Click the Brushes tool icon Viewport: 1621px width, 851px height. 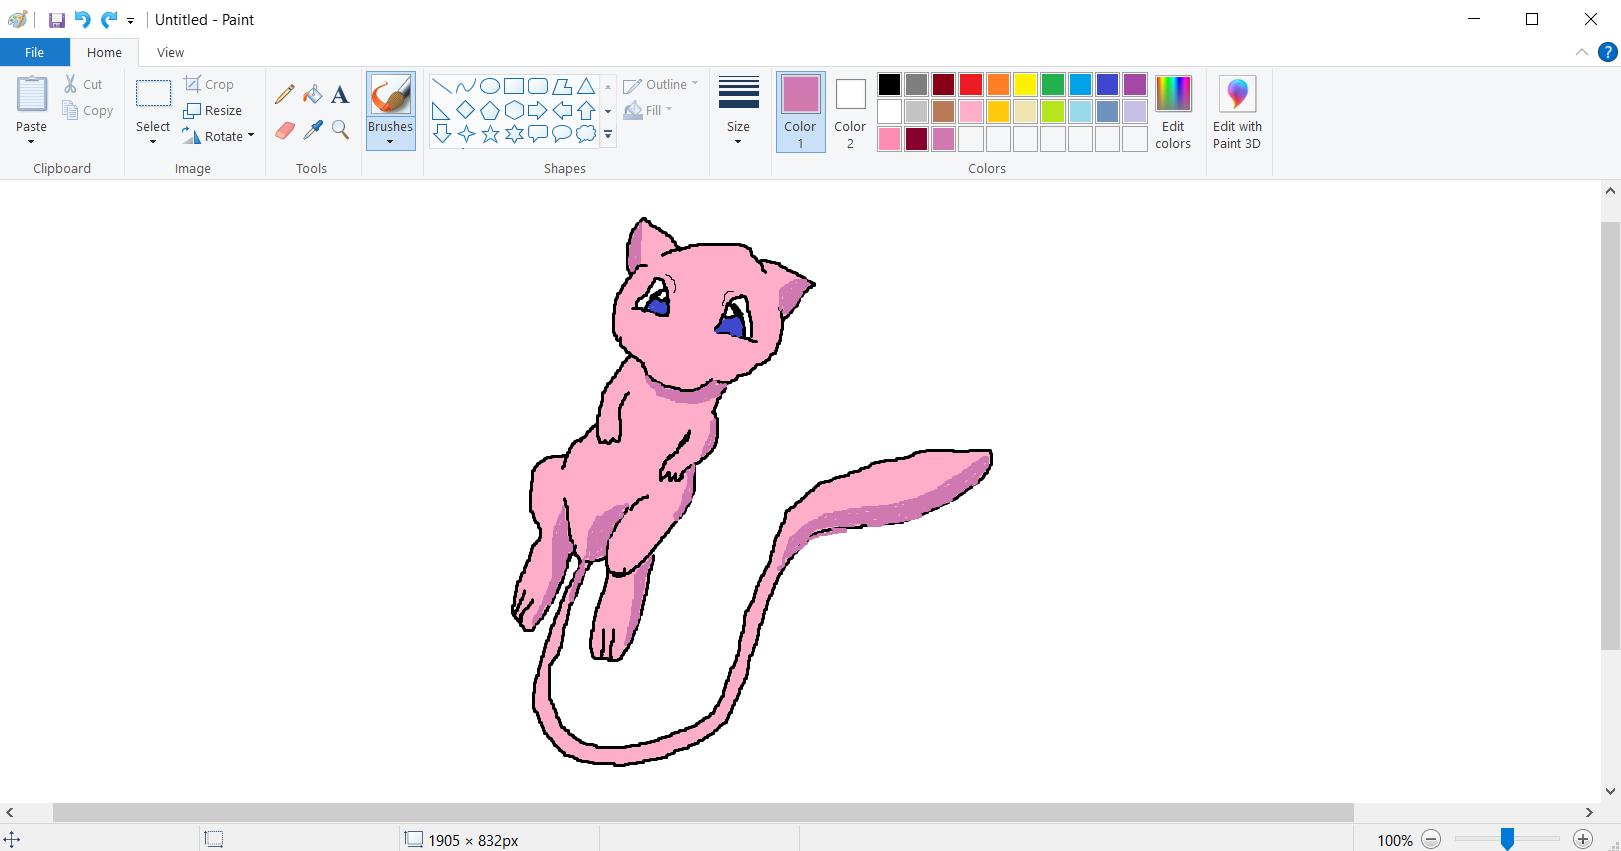[x=390, y=96]
